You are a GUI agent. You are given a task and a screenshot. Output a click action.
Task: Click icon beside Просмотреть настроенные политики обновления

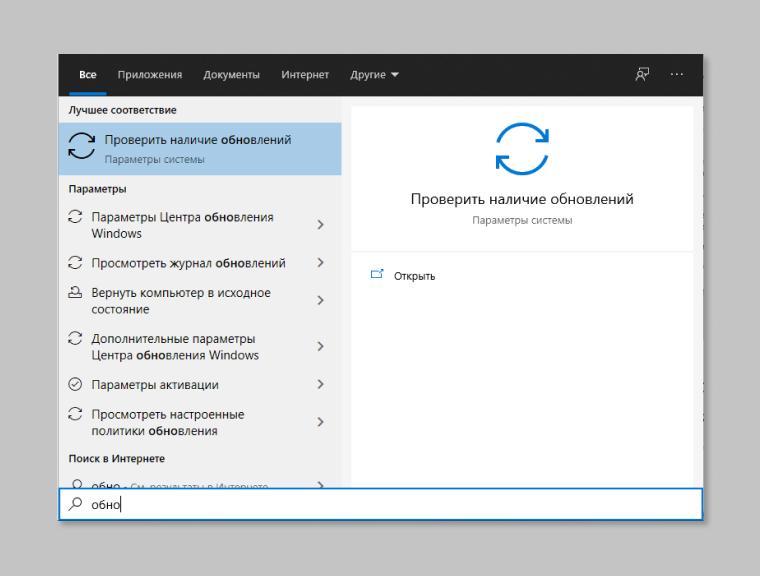[75, 414]
